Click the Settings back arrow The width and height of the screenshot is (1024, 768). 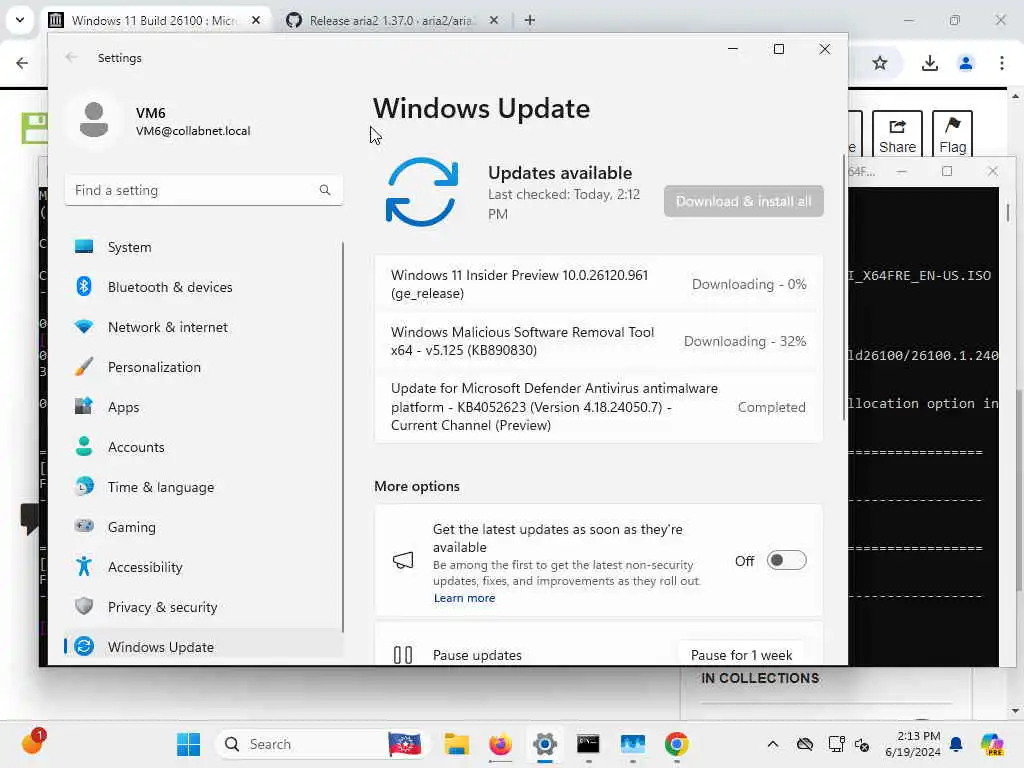[71, 57]
